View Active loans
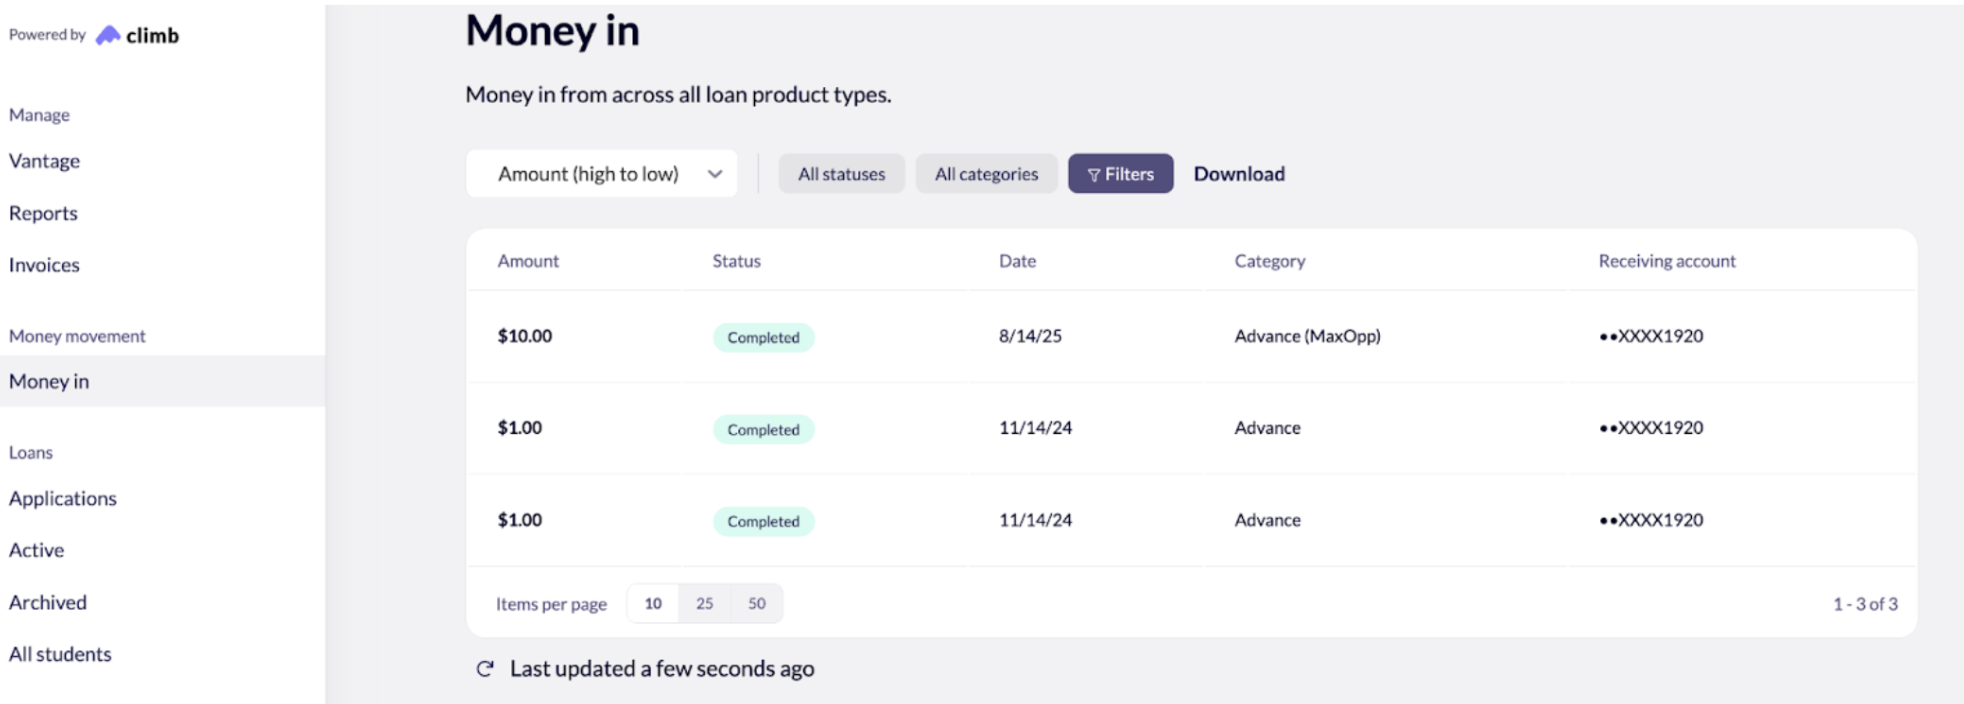Viewport: 1964px width, 704px height. (37, 550)
